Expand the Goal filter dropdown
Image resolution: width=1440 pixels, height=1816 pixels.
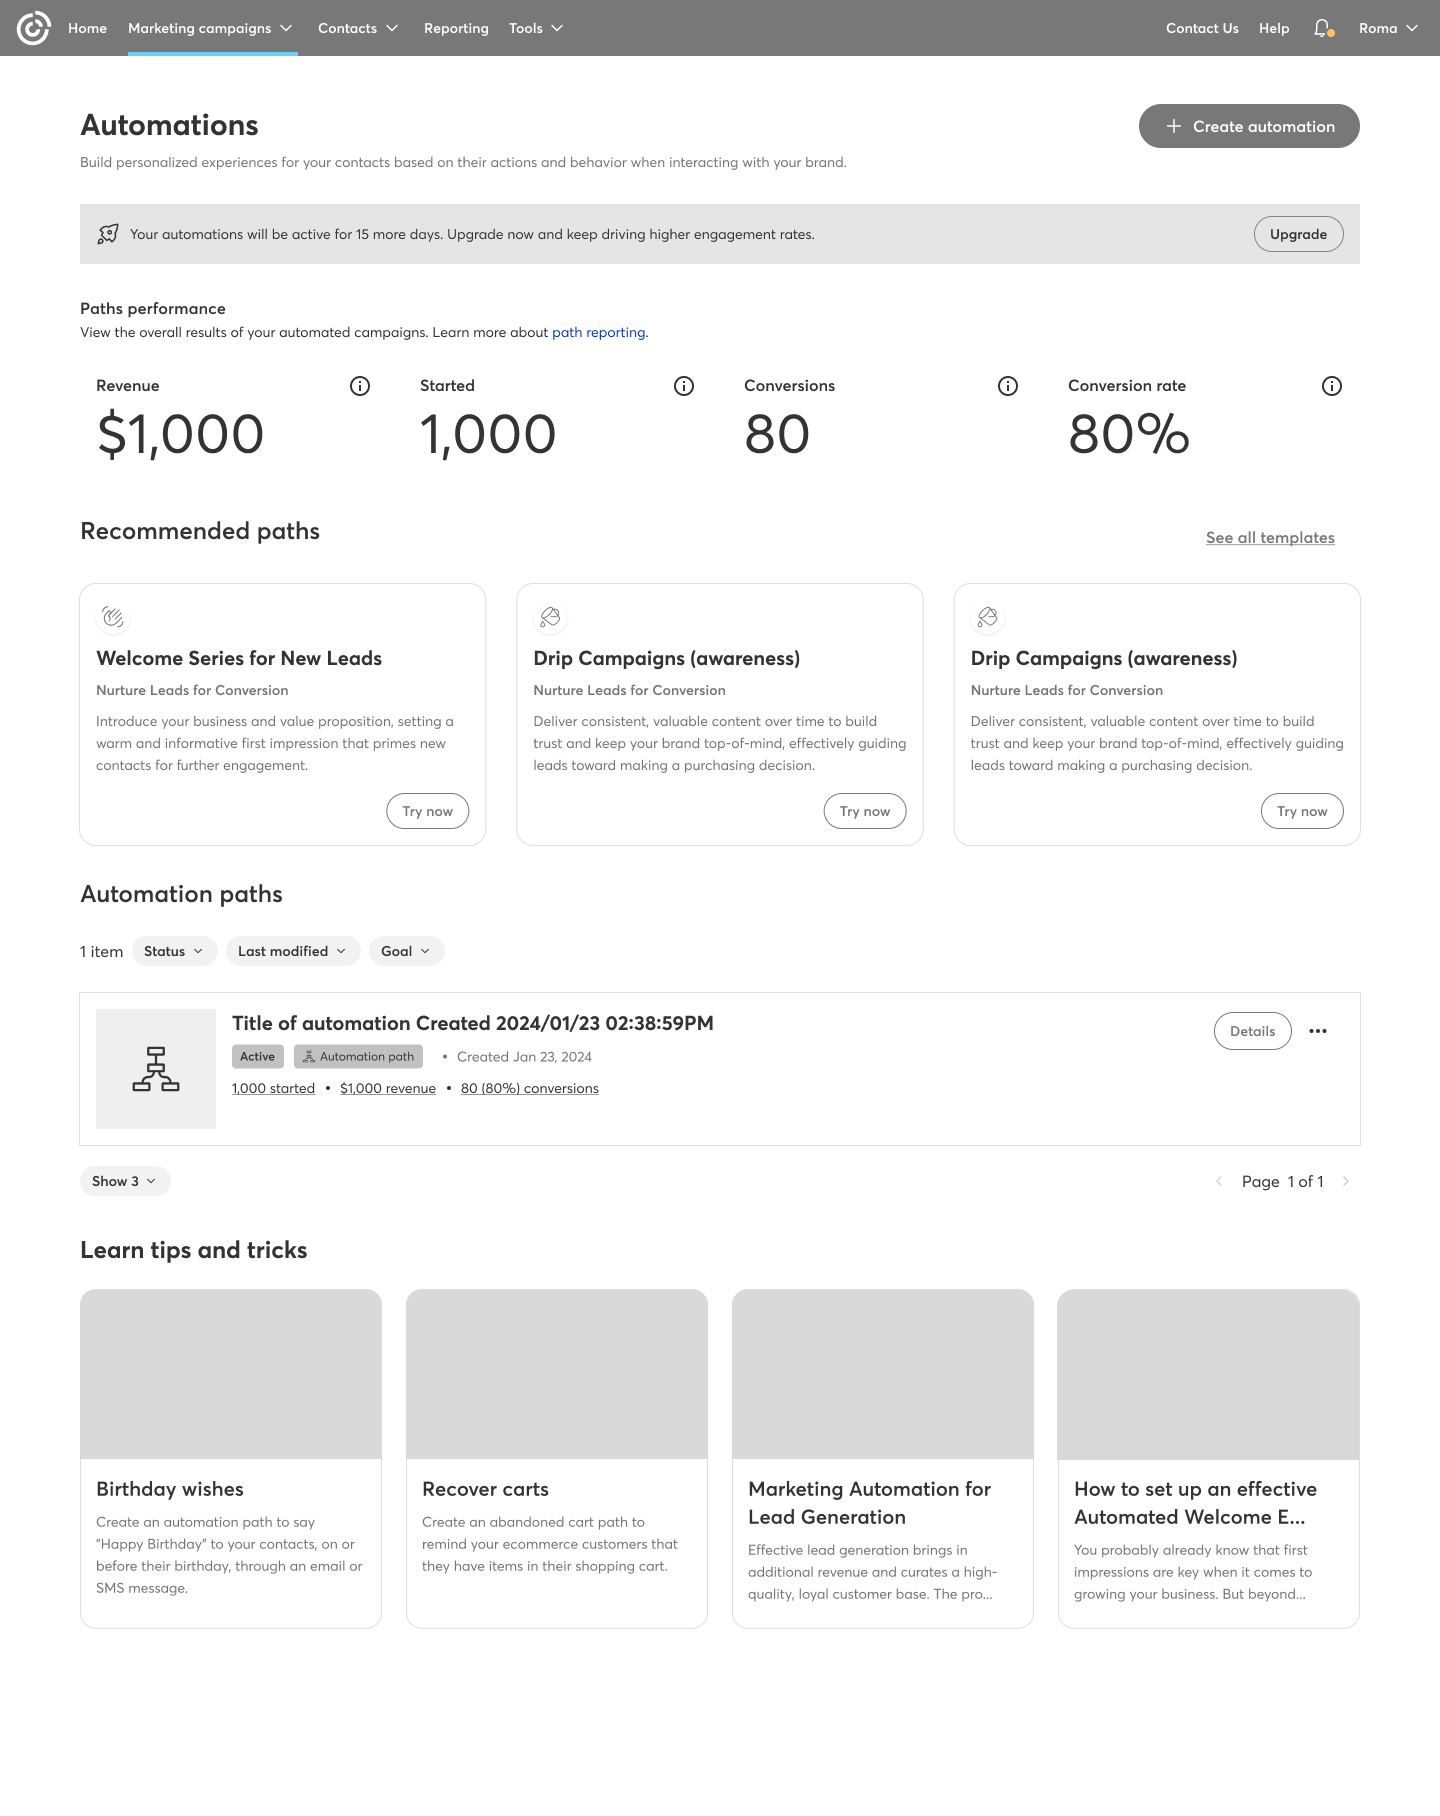click(x=406, y=951)
